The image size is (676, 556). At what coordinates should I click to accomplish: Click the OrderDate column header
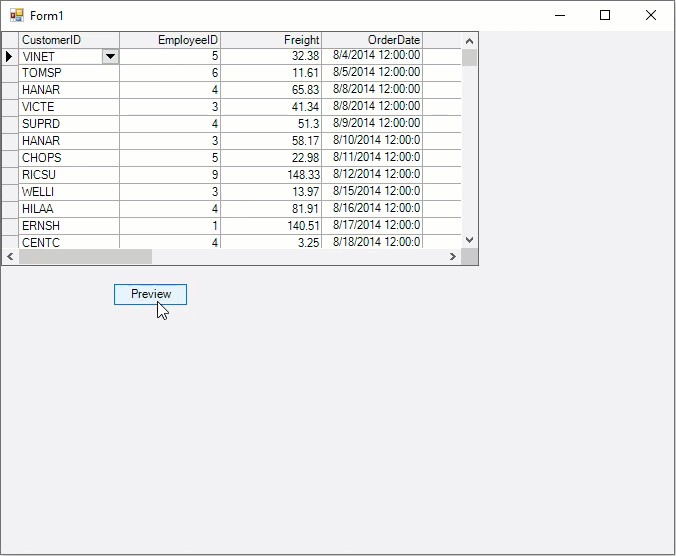(372, 40)
